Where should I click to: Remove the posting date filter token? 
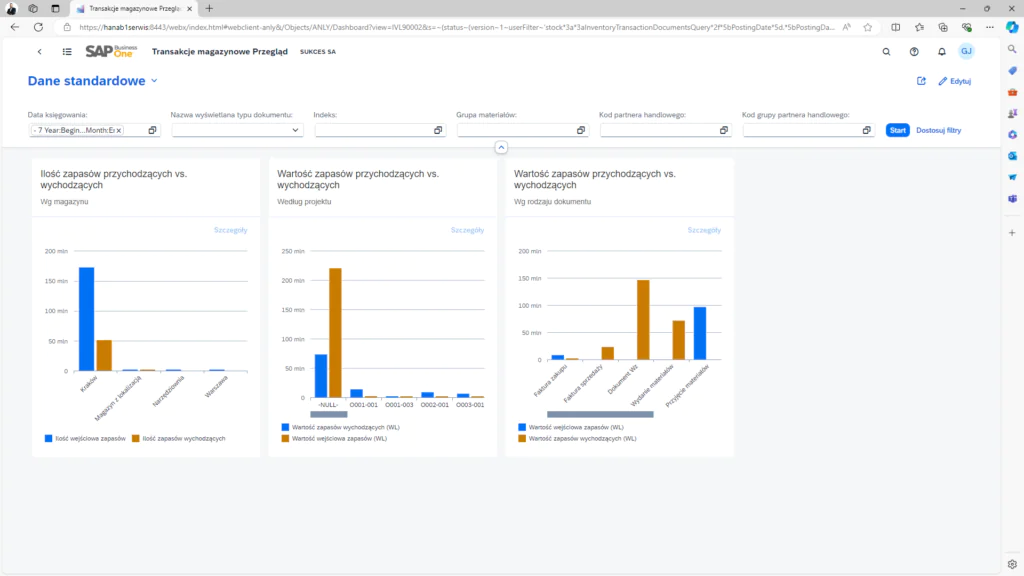pyautogui.click(x=119, y=130)
